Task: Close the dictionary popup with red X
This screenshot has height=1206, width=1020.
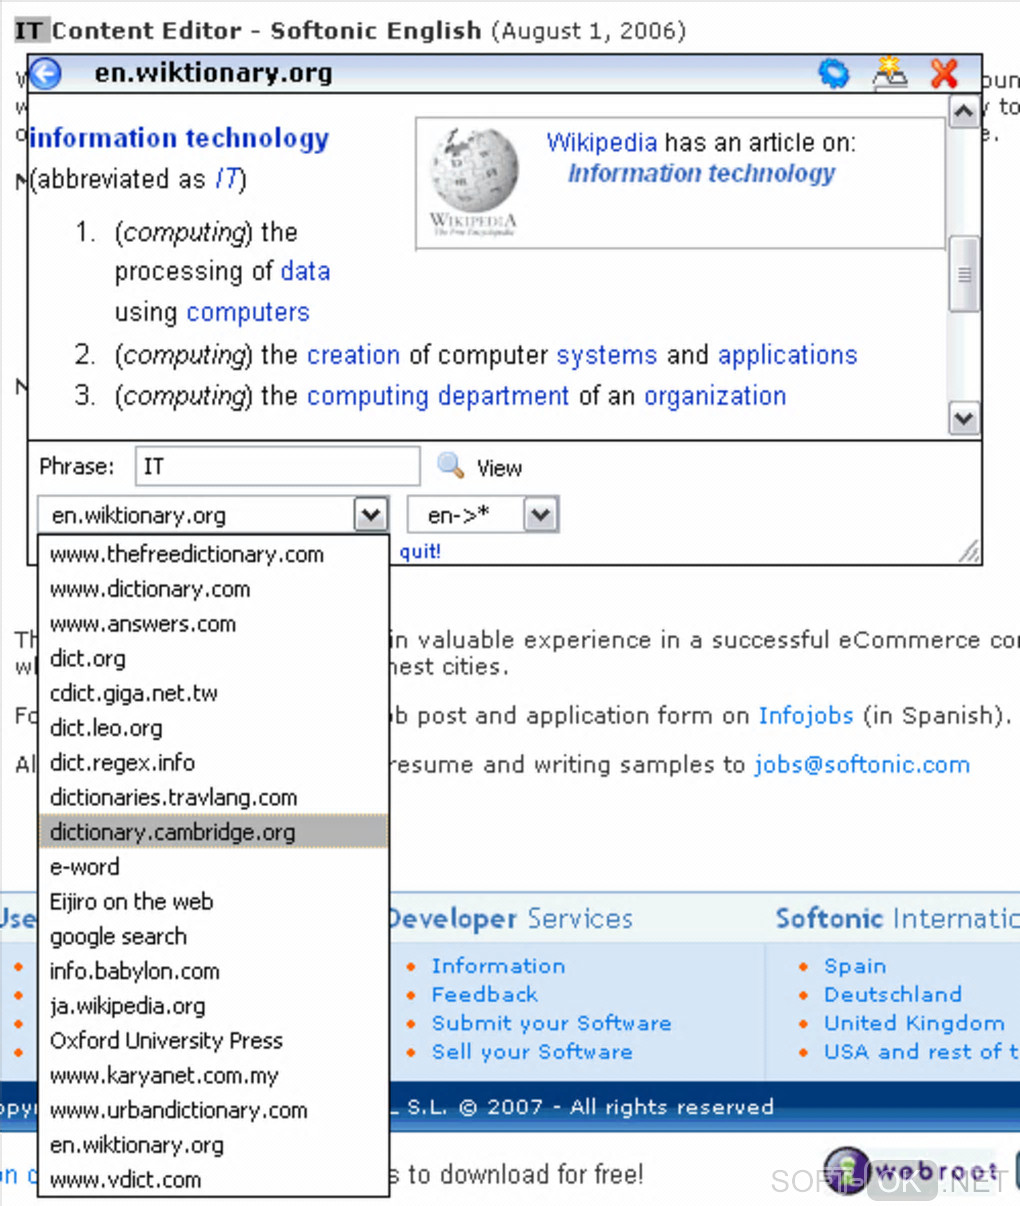Action: (943, 73)
